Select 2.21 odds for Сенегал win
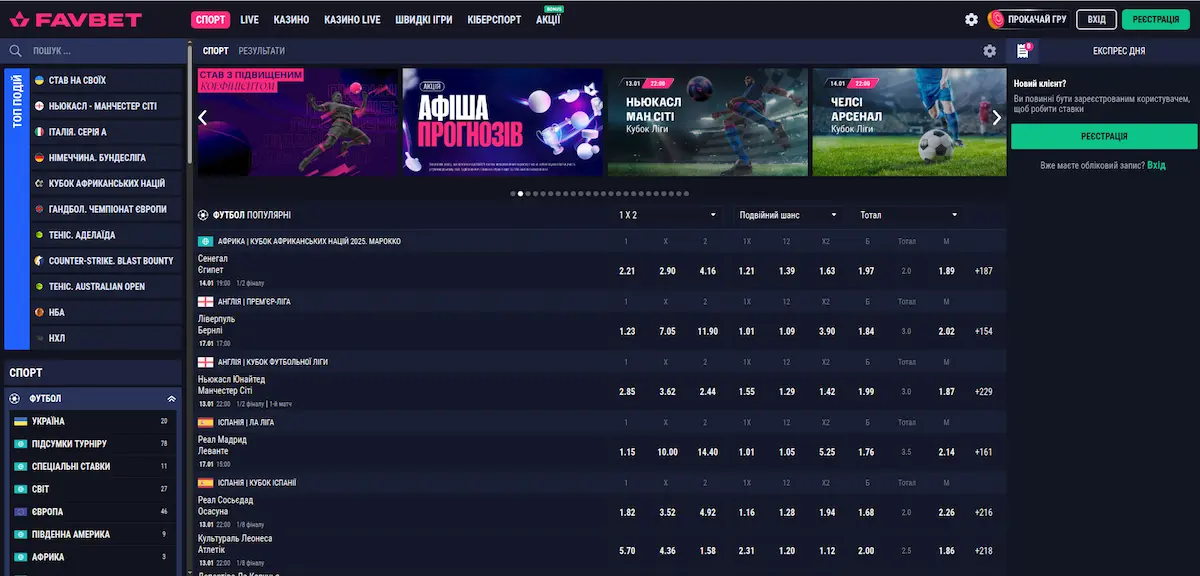The width and height of the screenshot is (1200, 576). point(627,271)
